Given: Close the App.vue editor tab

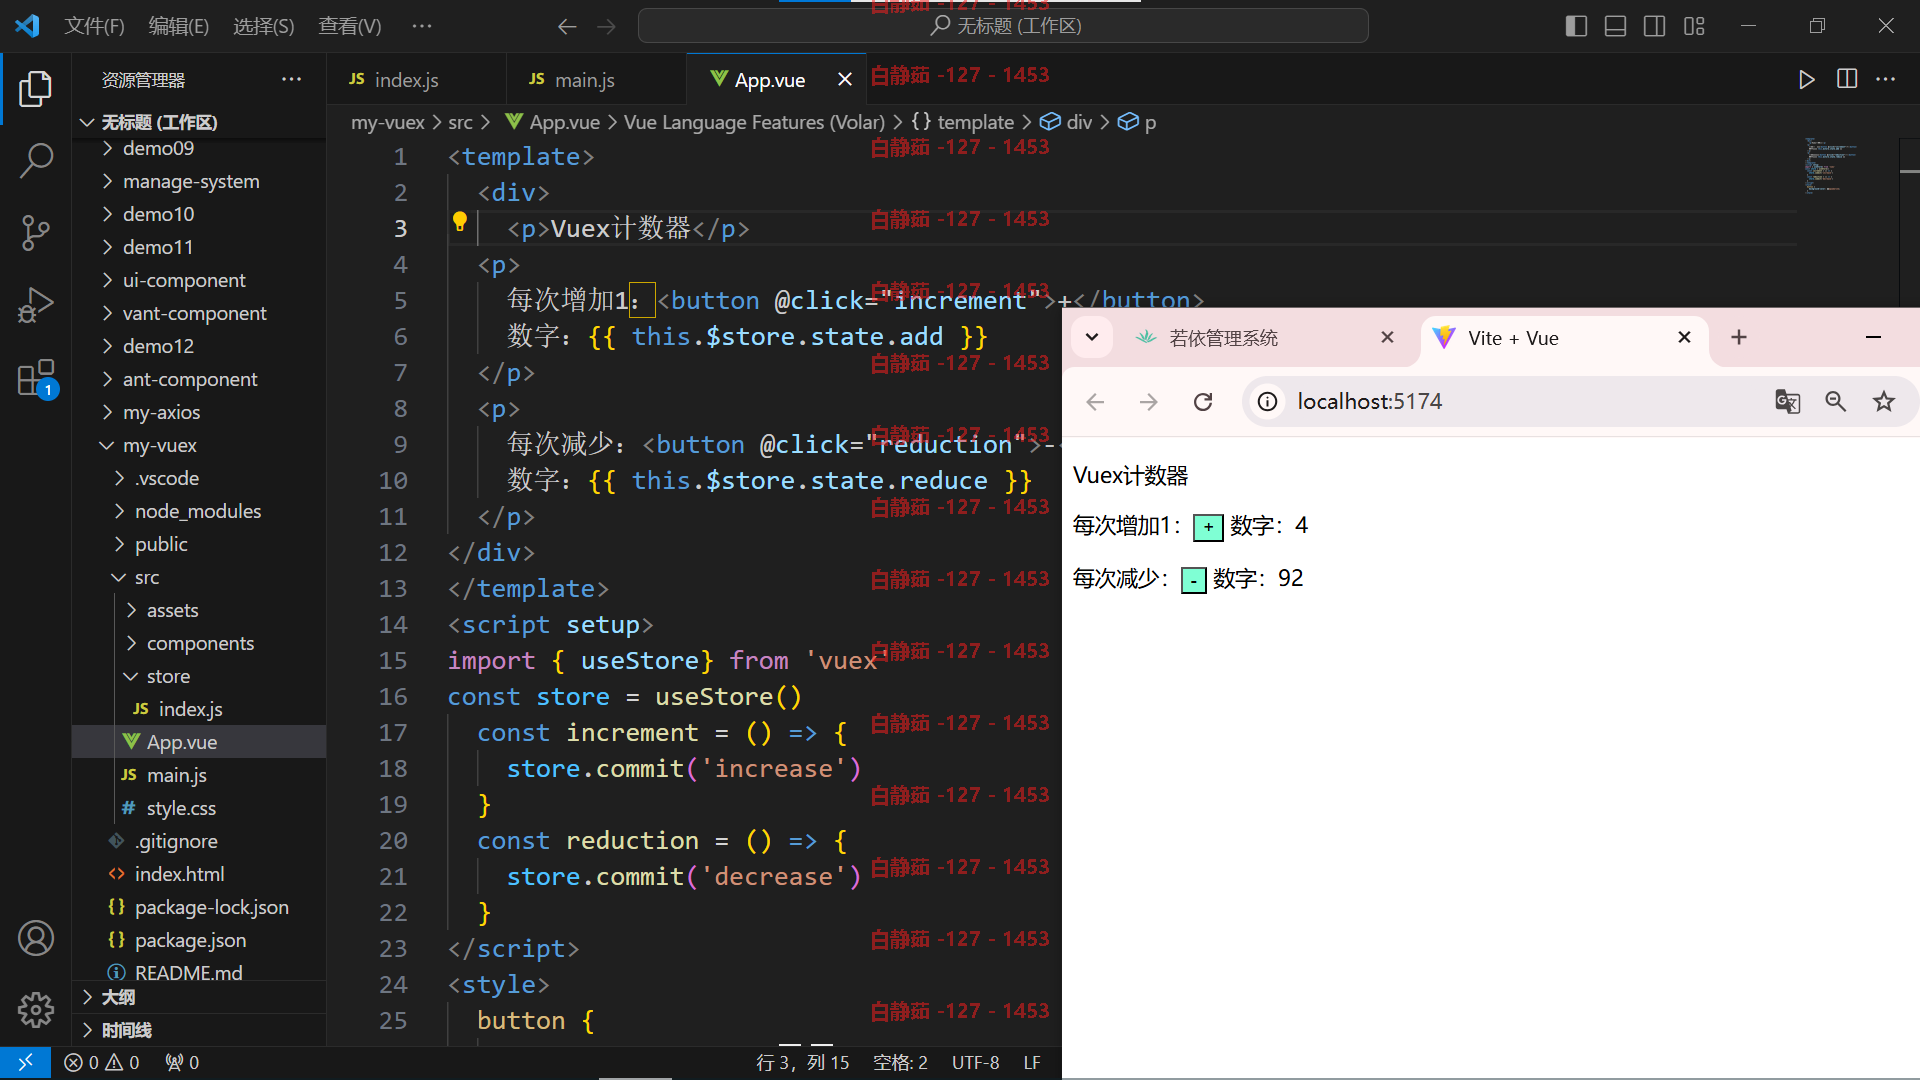Looking at the screenshot, I should point(845,79).
